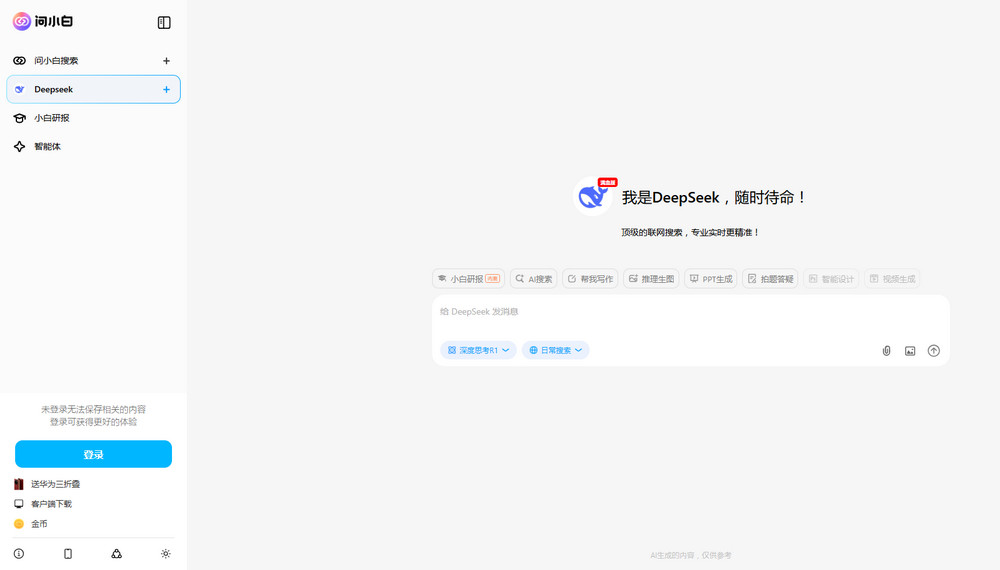The width and height of the screenshot is (1000, 570).
Task: Click the 登录 login button
Action: 93,454
